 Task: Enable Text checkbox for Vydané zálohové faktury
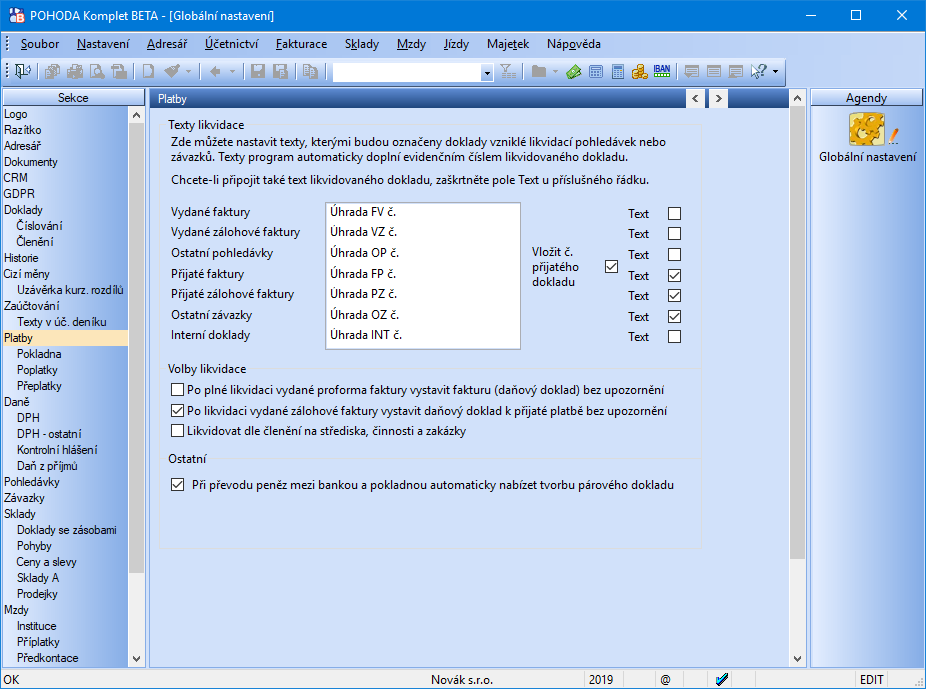coord(674,234)
